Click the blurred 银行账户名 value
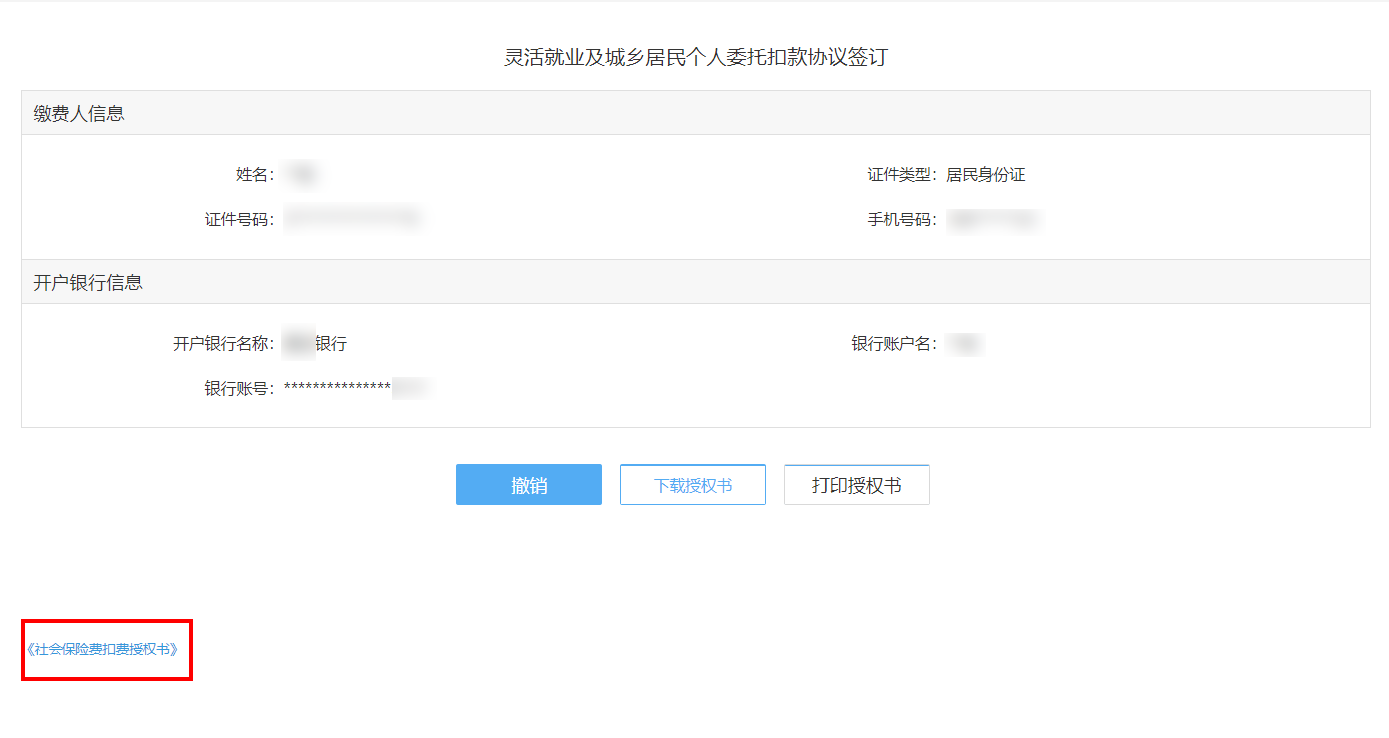The image size is (1389, 738). (x=965, y=344)
